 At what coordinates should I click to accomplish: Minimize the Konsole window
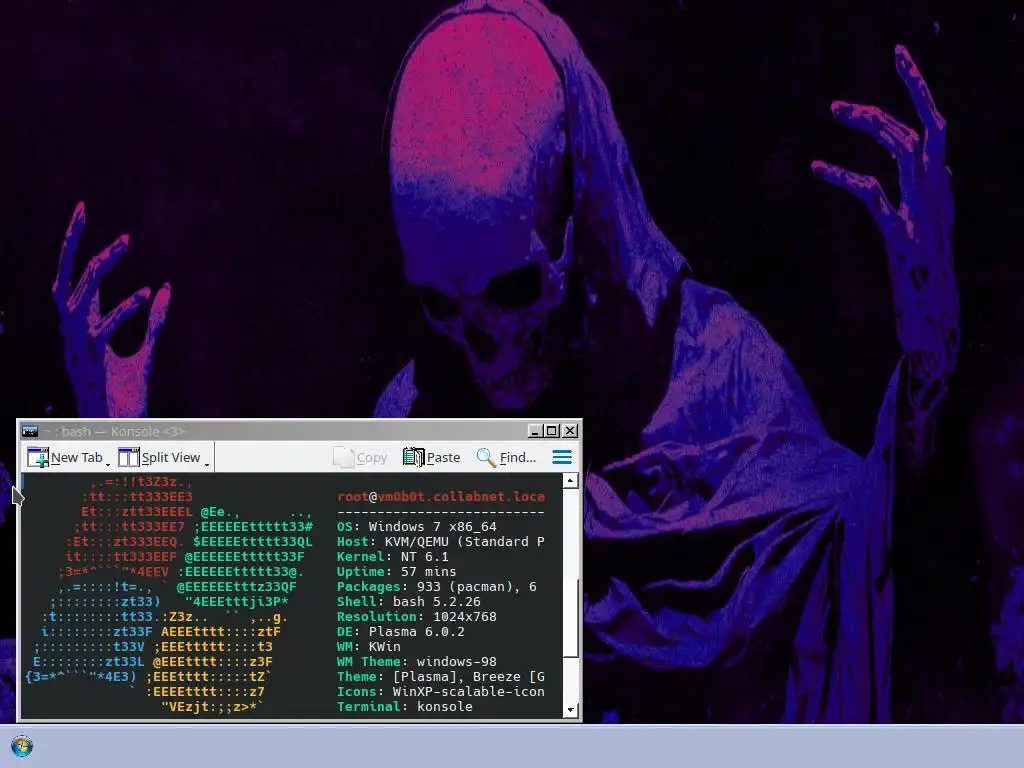click(x=535, y=431)
